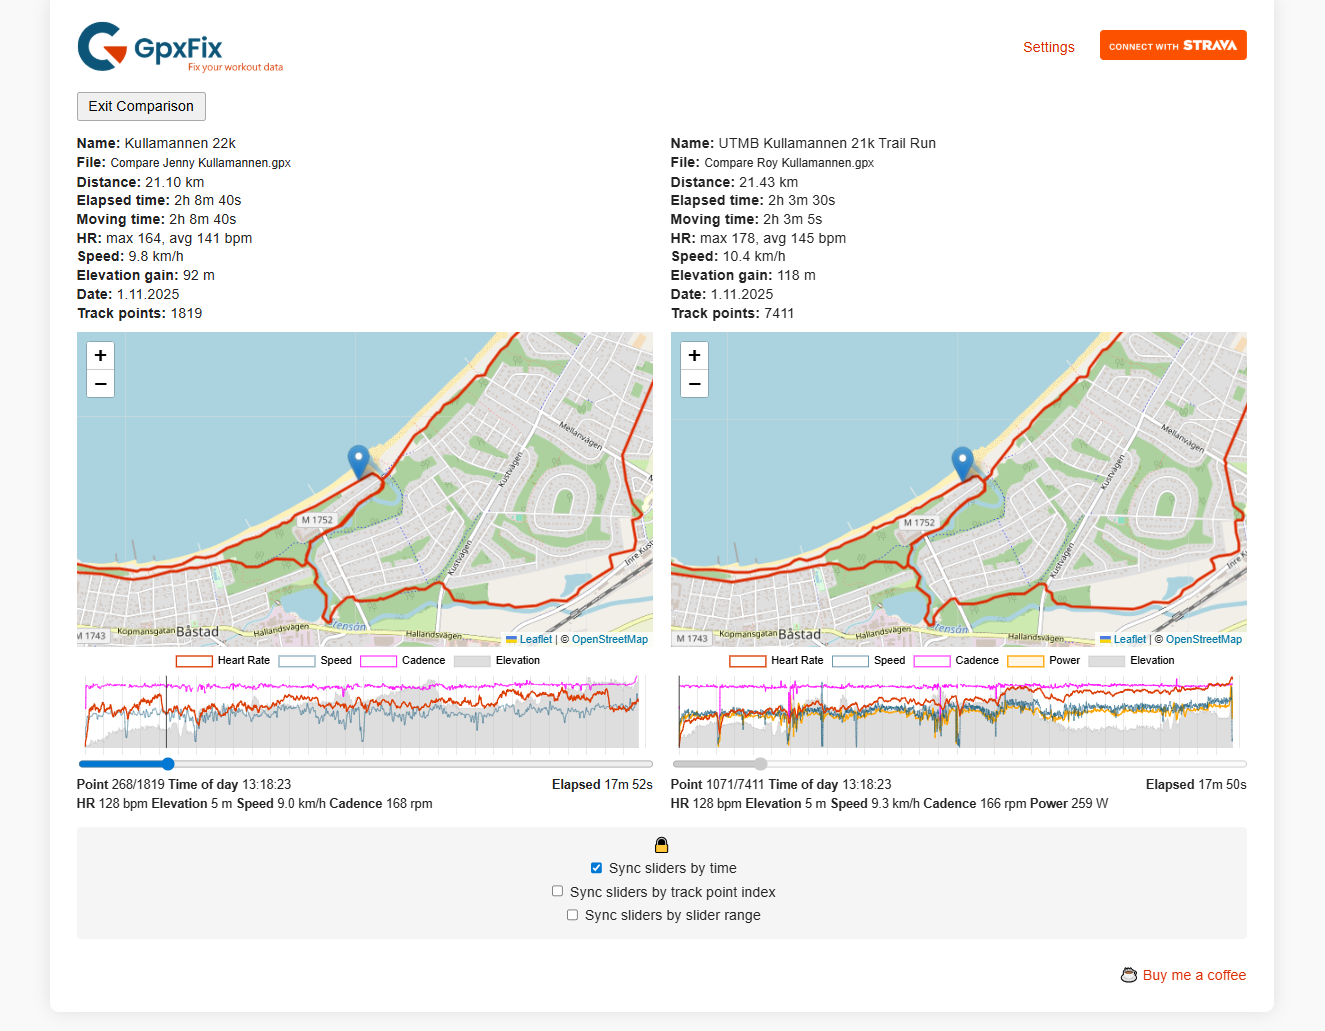
Task: Disable Sync sliders by time
Action: click(x=596, y=868)
